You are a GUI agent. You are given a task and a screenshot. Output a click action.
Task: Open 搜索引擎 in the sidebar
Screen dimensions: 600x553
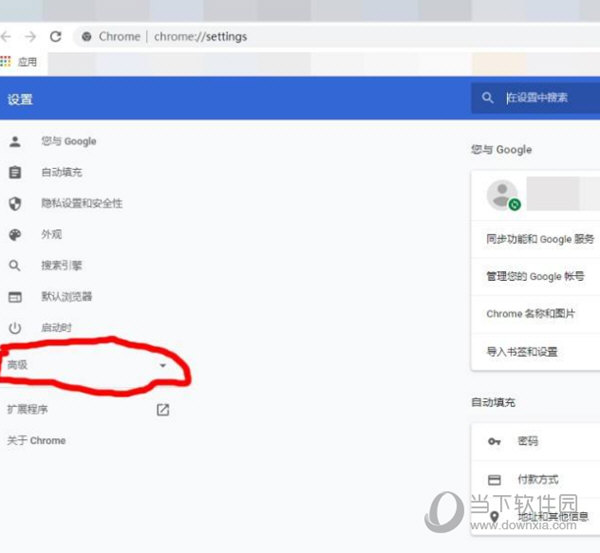(x=62, y=265)
